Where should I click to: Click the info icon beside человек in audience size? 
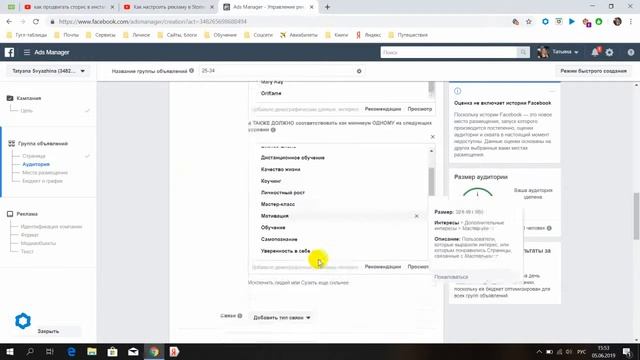549,228
